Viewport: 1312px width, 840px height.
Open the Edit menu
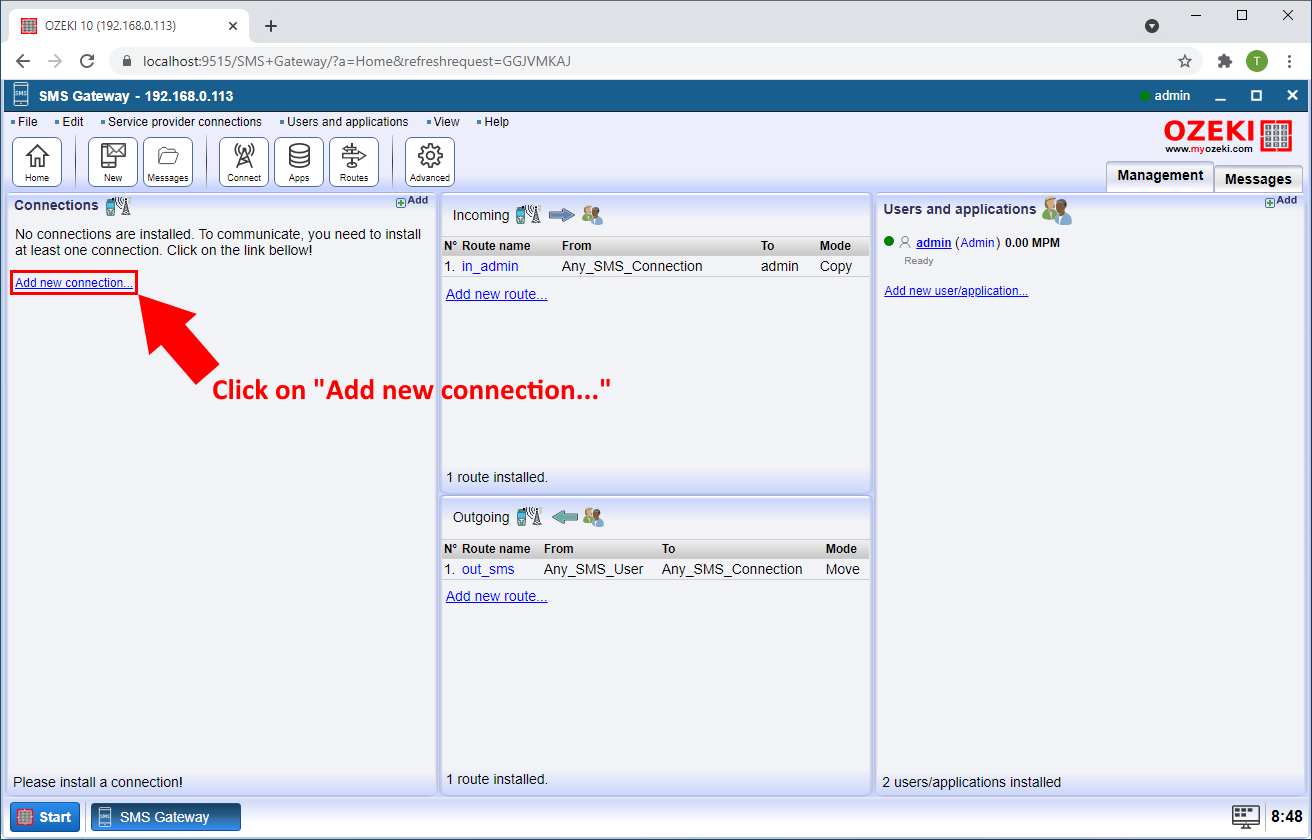[x=72, y=122]
